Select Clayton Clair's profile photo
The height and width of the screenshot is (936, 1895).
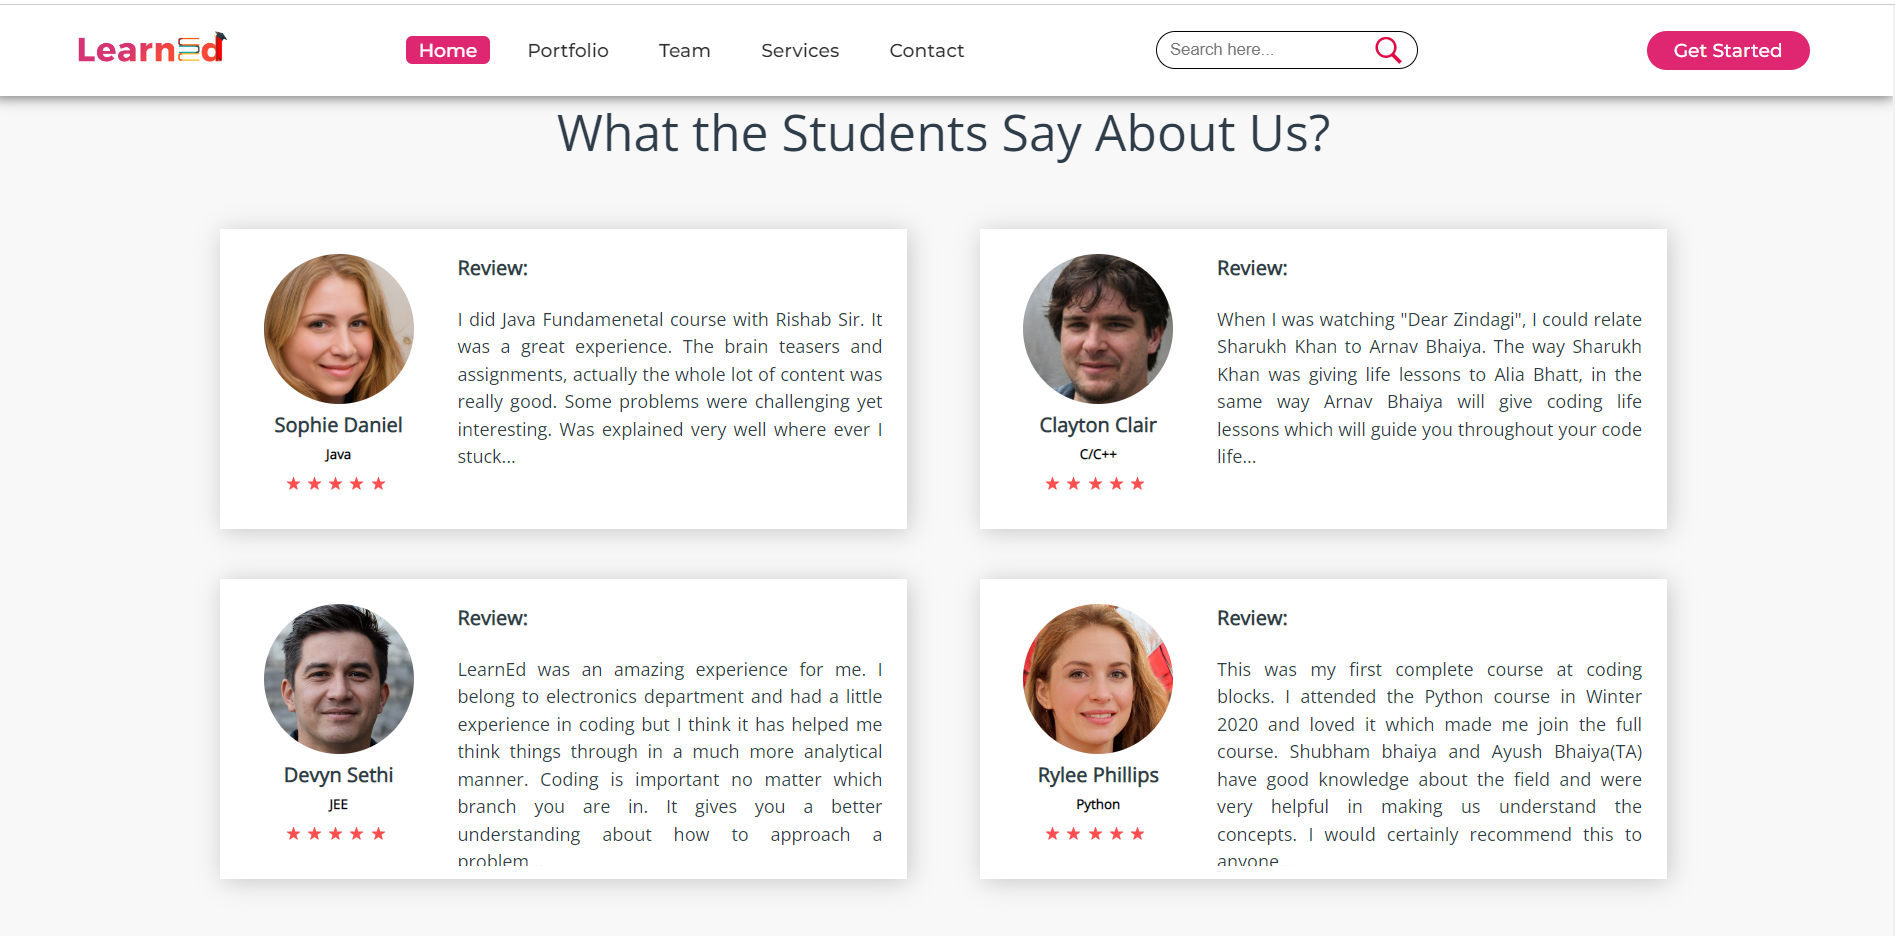pyautogui.click(x=1097, y=328)
